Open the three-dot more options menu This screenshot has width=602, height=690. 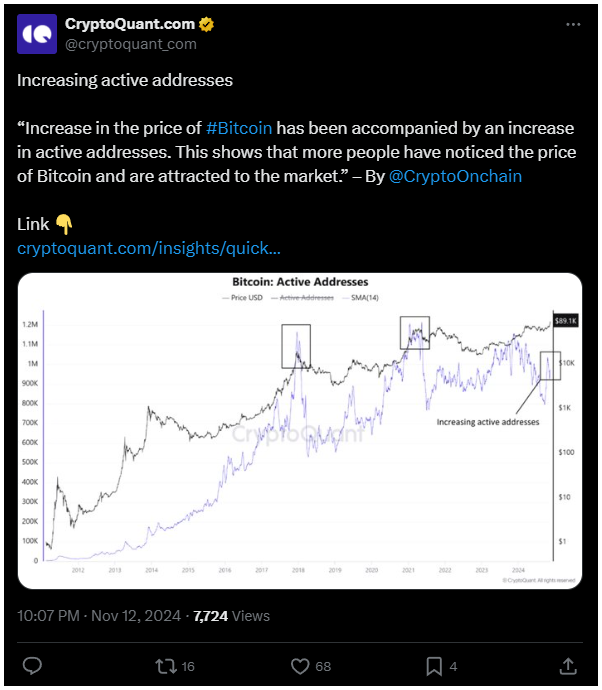(573, 25)
